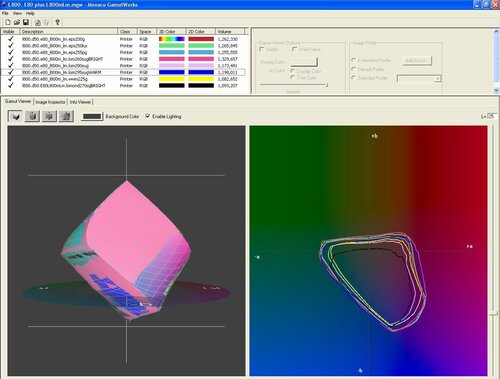
Task: Click the add profile toolbar icon
Action: coord(38,22)
